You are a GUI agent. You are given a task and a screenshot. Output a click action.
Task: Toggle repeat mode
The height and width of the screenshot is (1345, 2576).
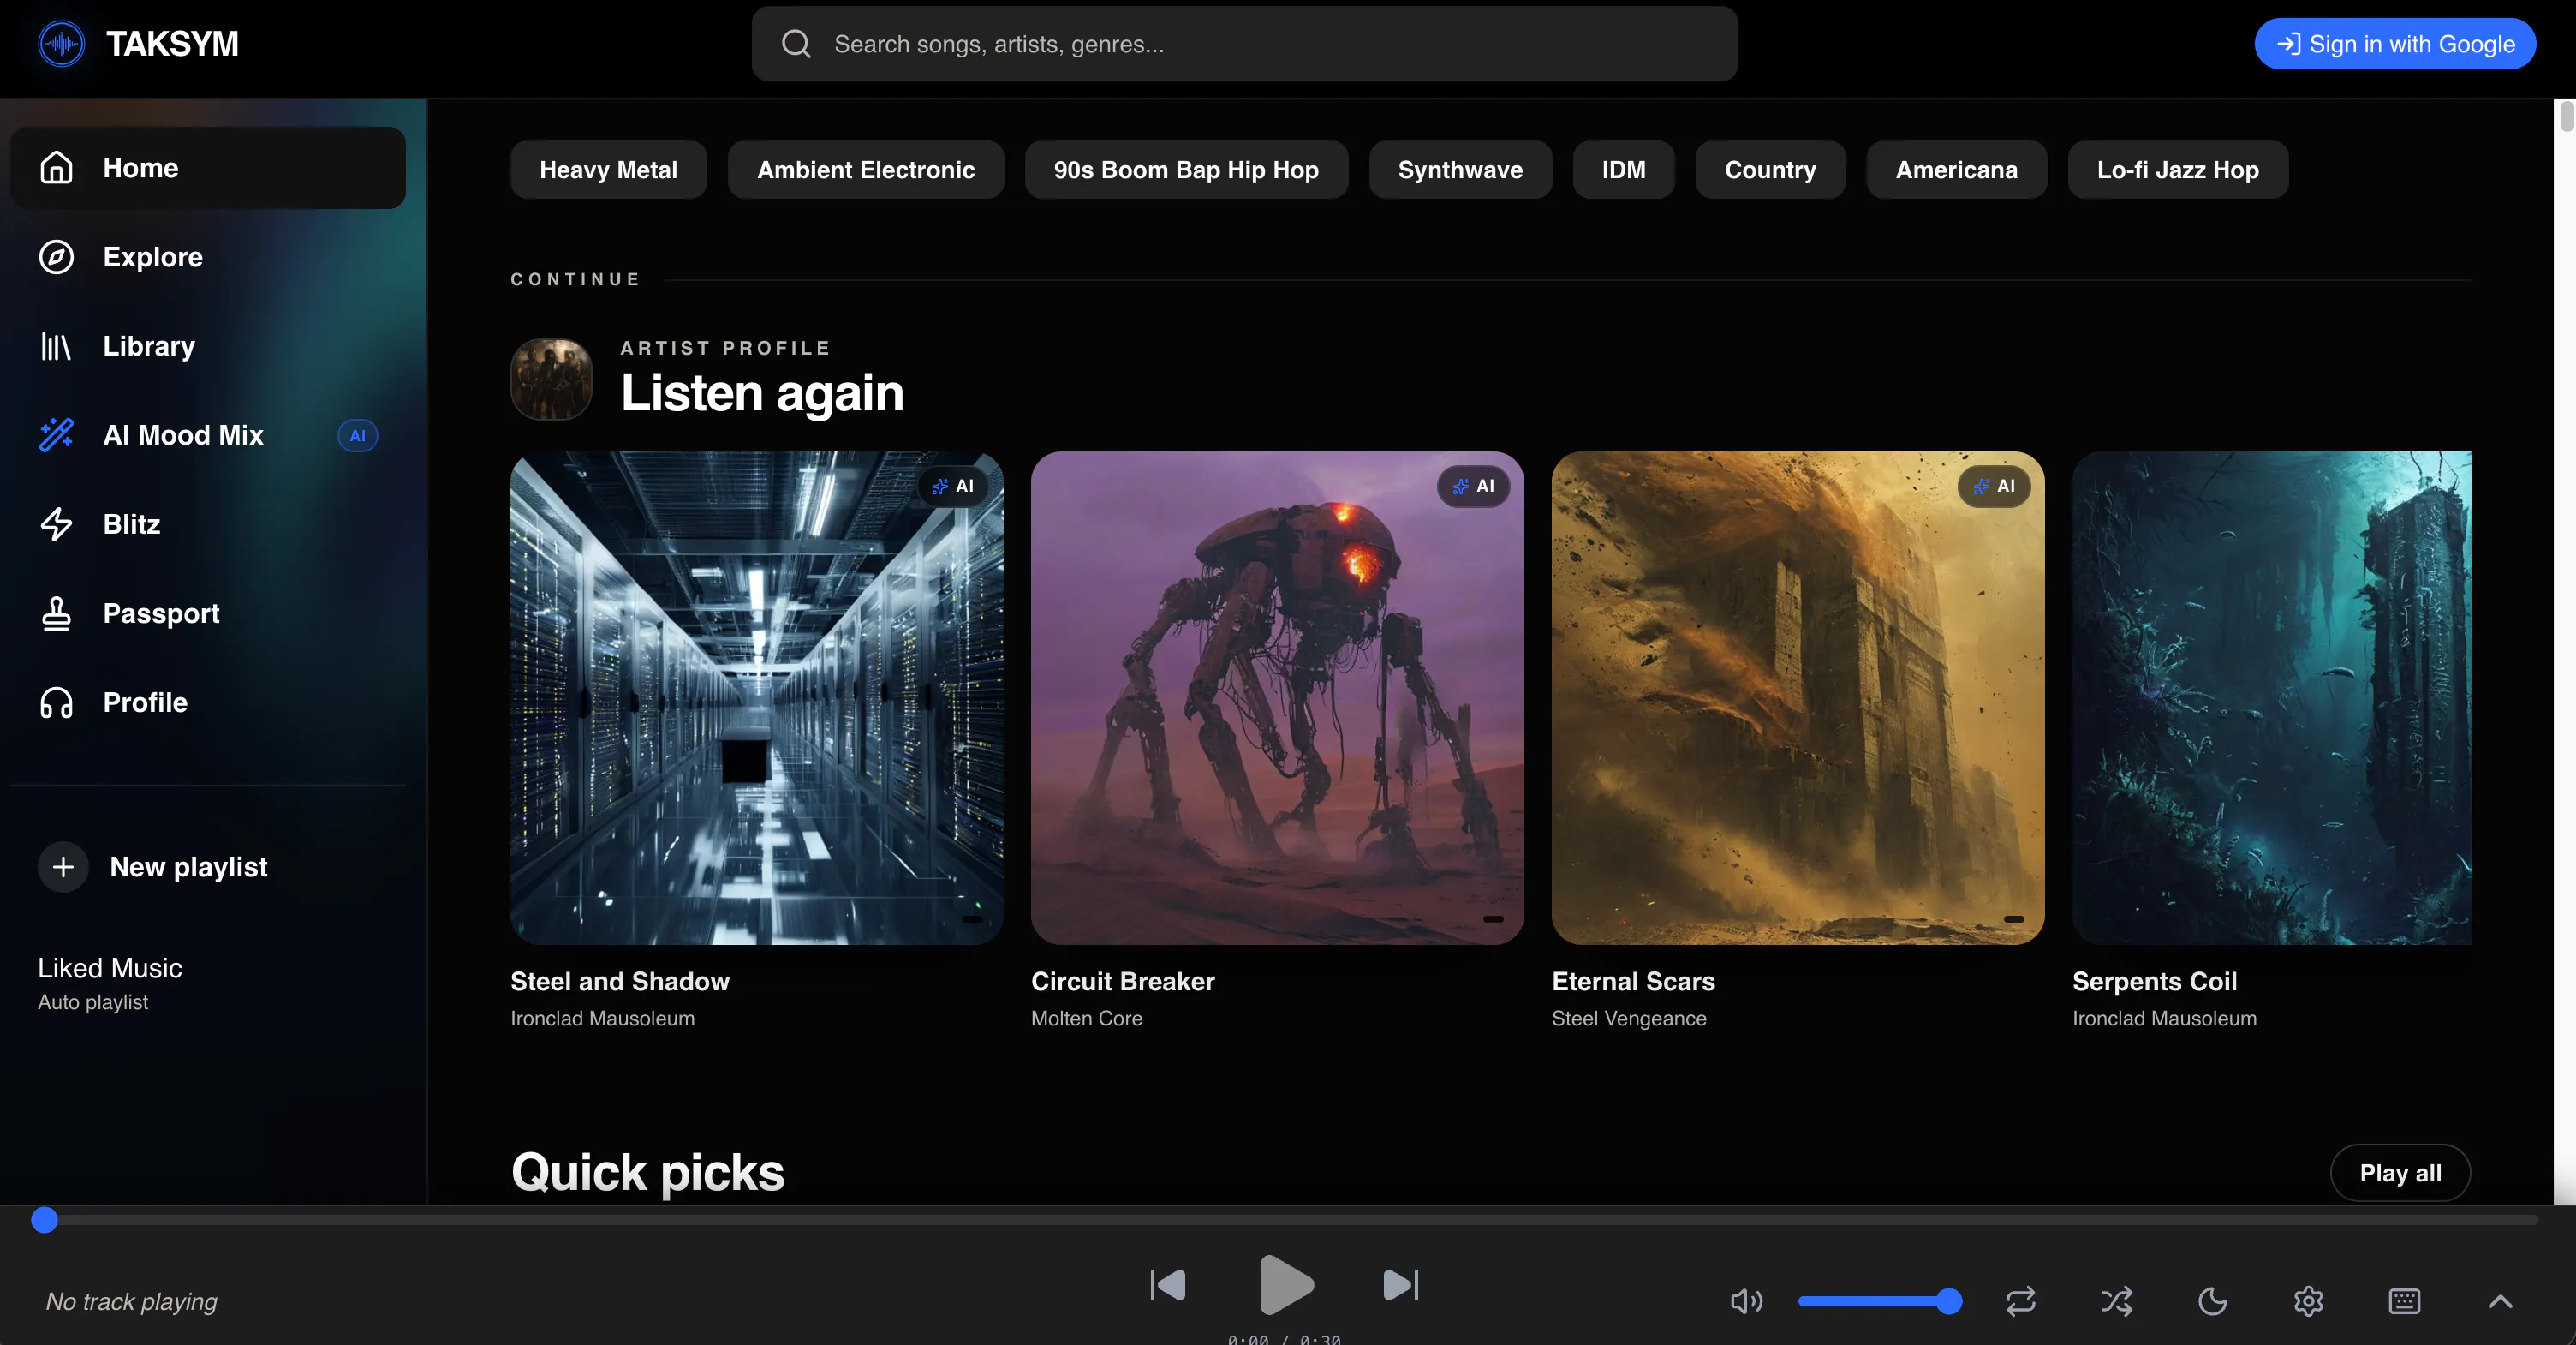(x=2020, y=1301)
